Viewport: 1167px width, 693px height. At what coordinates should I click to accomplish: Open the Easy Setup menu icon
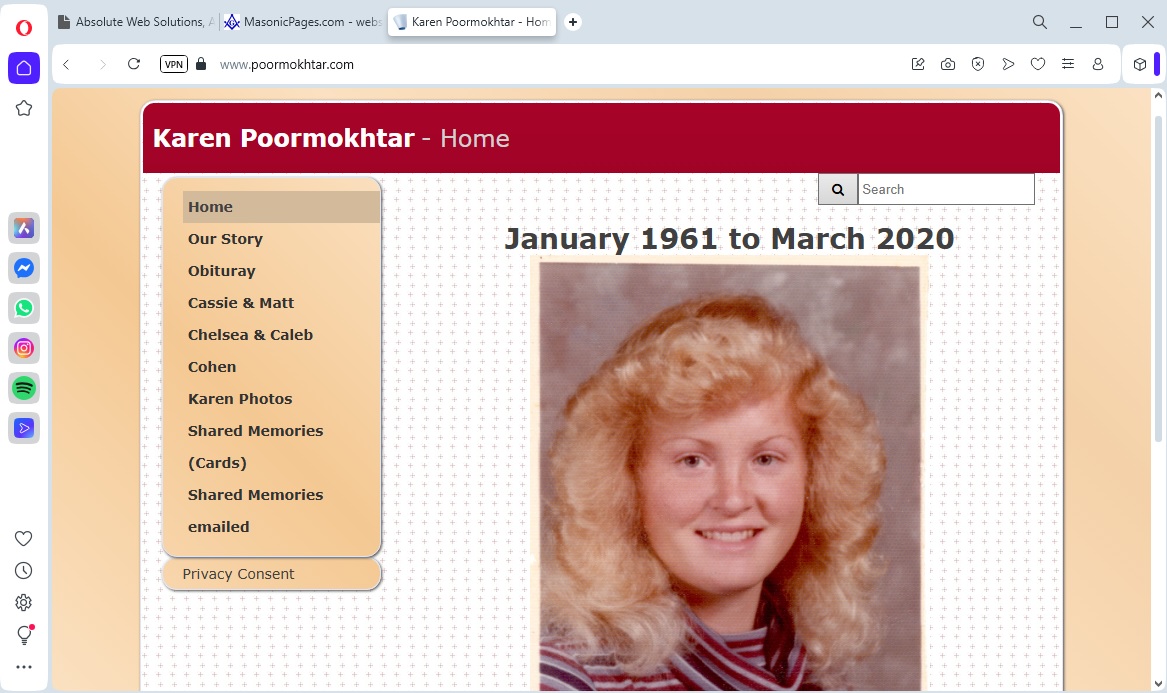(x=1068, y=64)
